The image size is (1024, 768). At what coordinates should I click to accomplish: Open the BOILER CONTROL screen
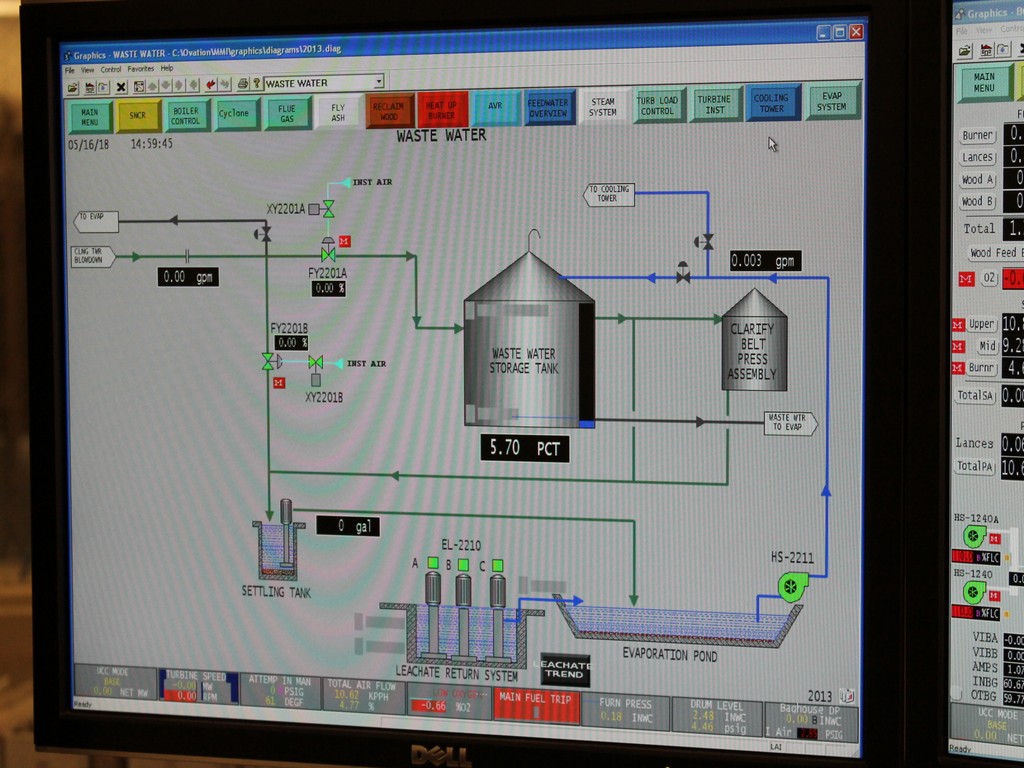click(x=186, y=115)
